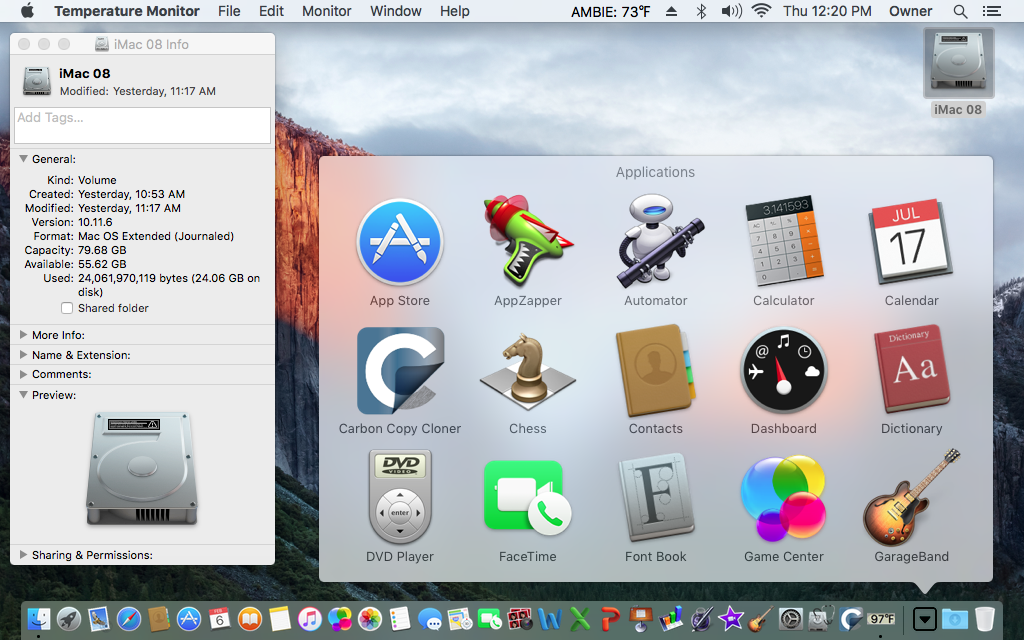Viewport: 1024px width, 640px height.
Task: Open the Chess app icon
Action: pyautogui.click(x=528, y=370)
